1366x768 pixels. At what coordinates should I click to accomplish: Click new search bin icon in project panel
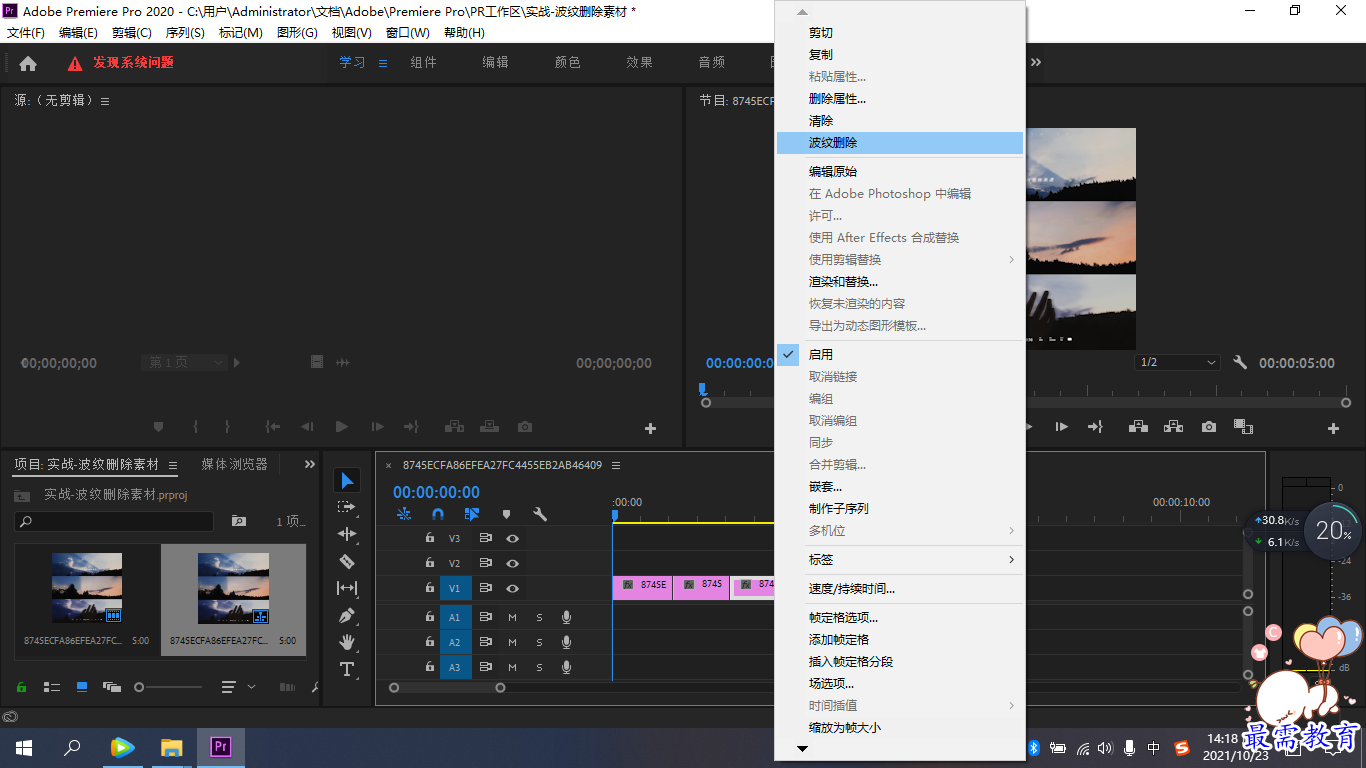(x=239, y=521)
